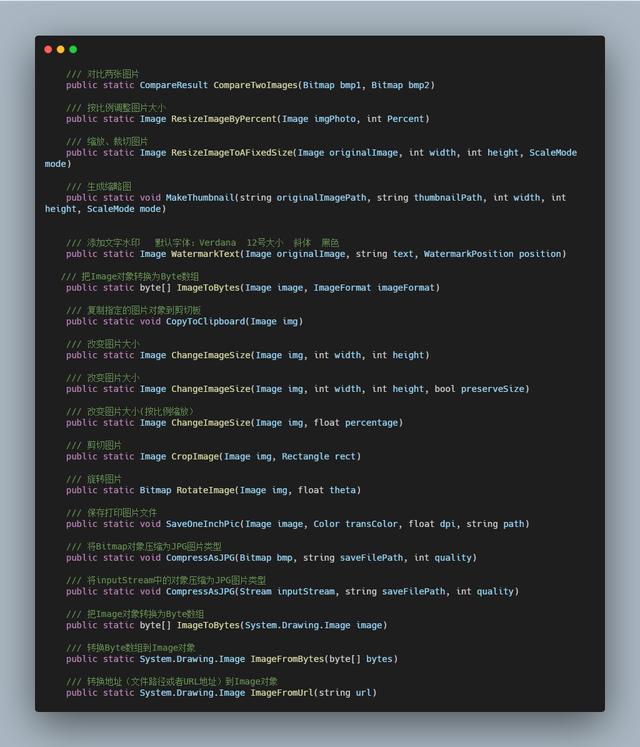Click the float dpi parameter
The height and width of the screenshot is (747, 640).
click(432, 524)
